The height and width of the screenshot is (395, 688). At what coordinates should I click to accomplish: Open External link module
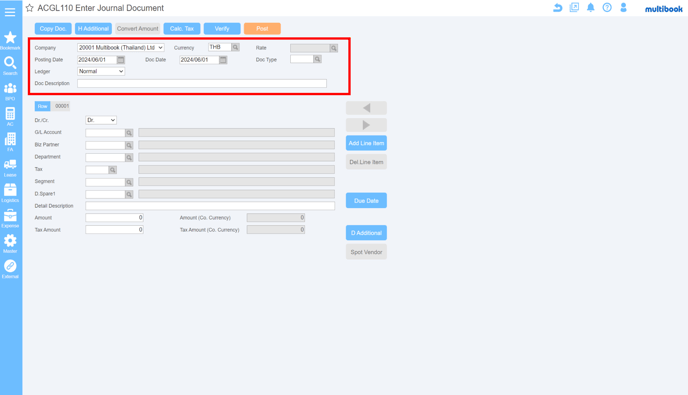[10, 269]
